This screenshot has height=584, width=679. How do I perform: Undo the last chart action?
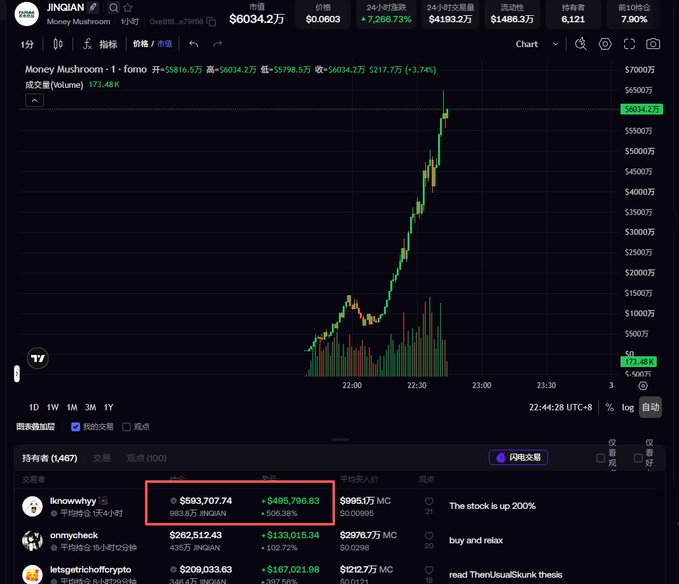pyautogui.click(x=194, y=44)
